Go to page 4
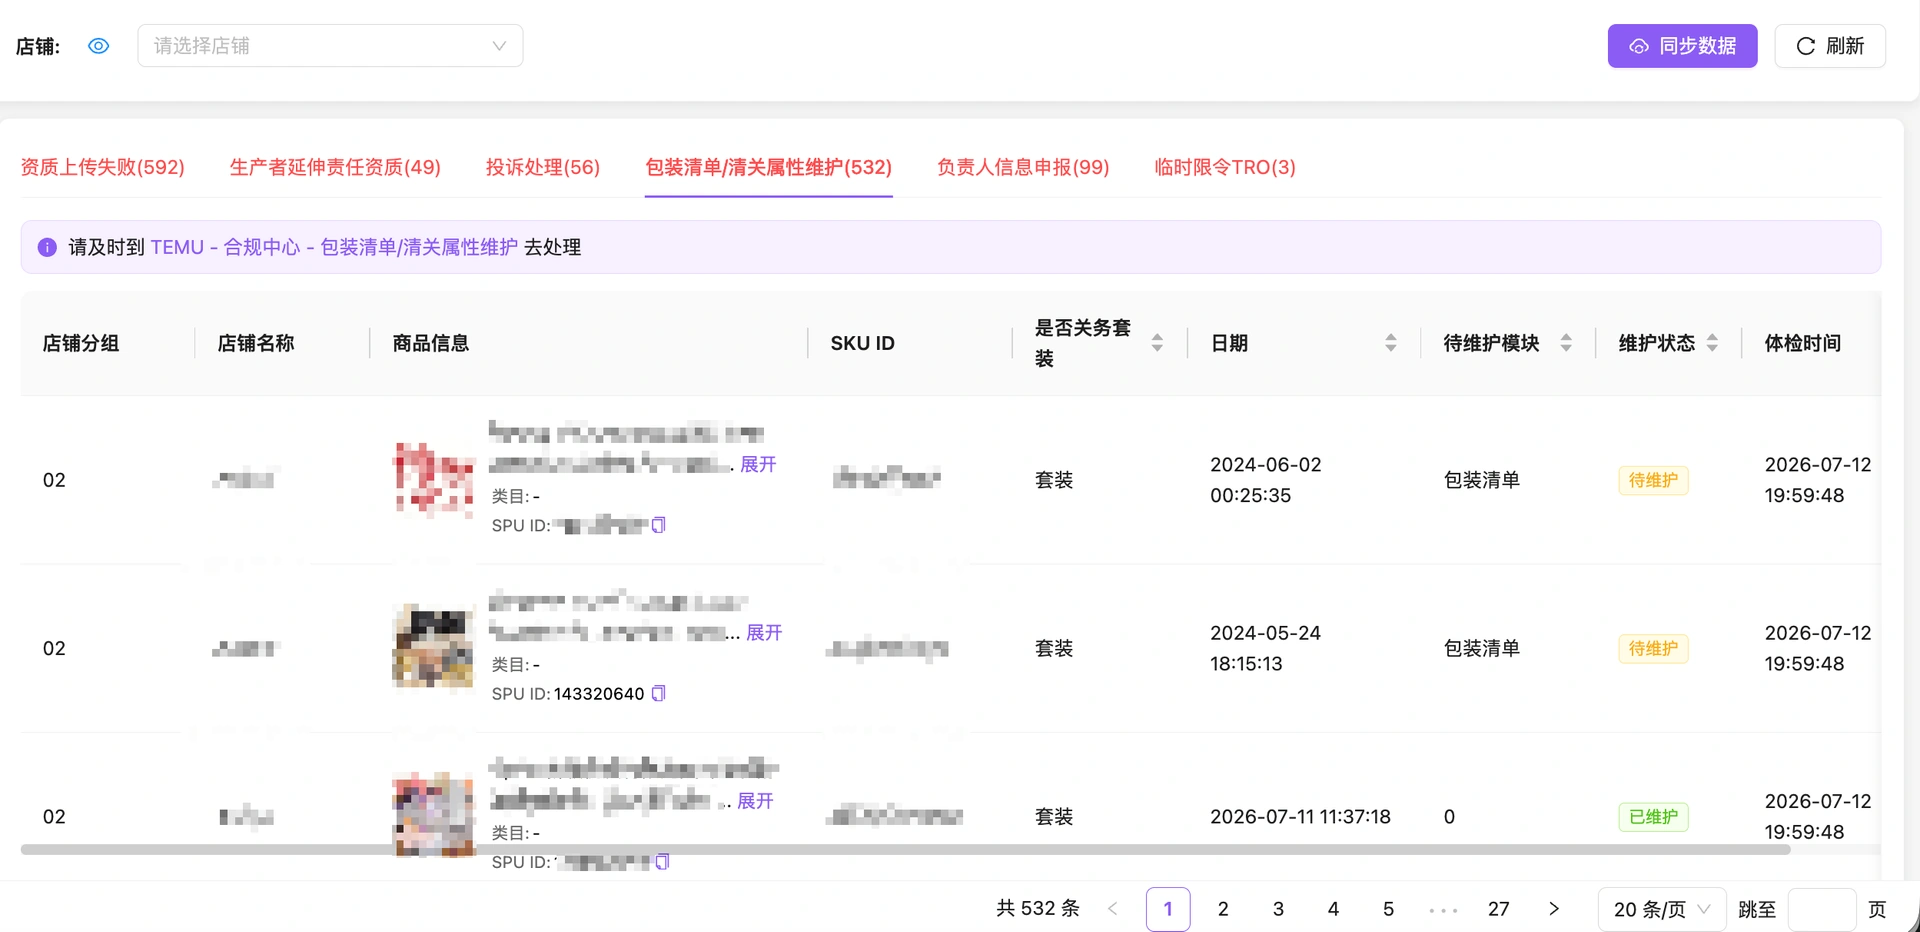Screen dimensions: 1920x932 pyautogui.click(x=1333, y=909)
